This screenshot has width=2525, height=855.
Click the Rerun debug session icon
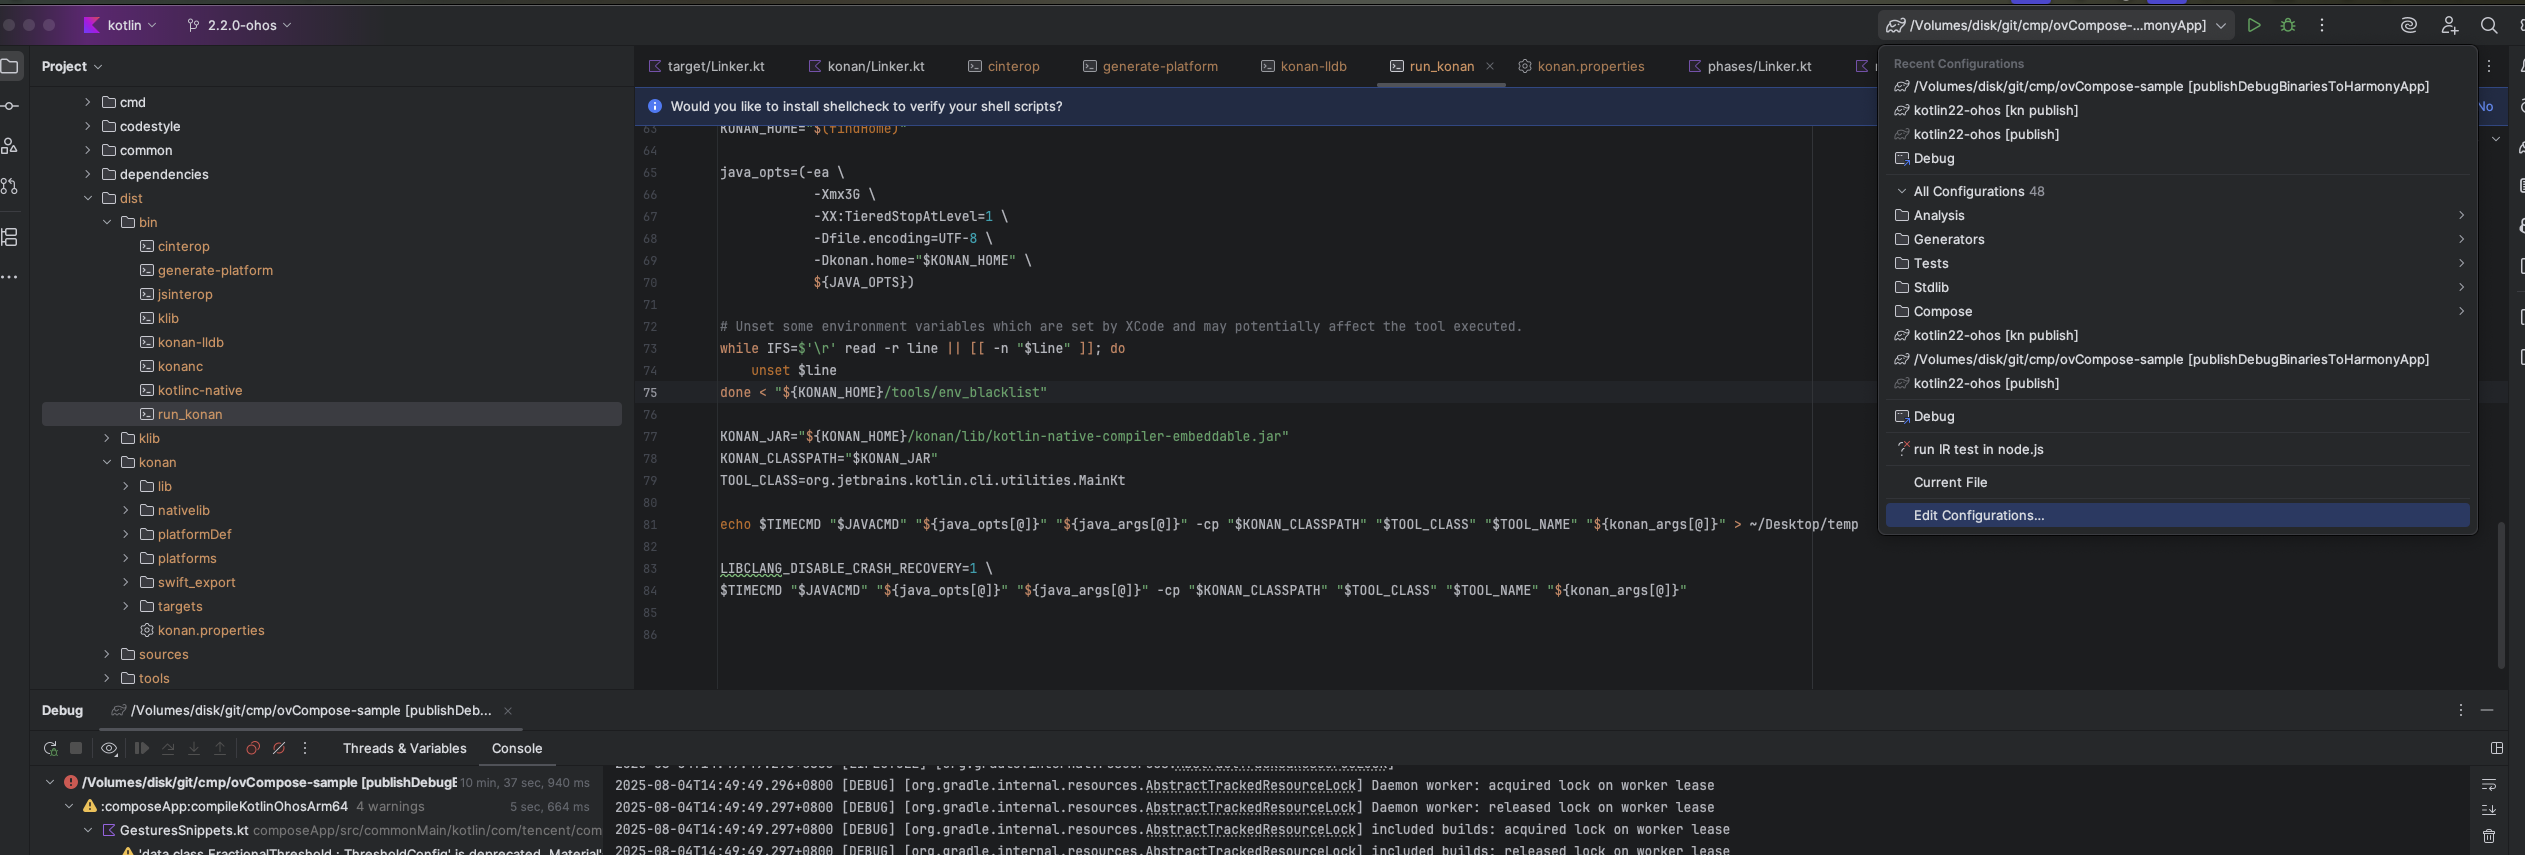click(50, 748)
